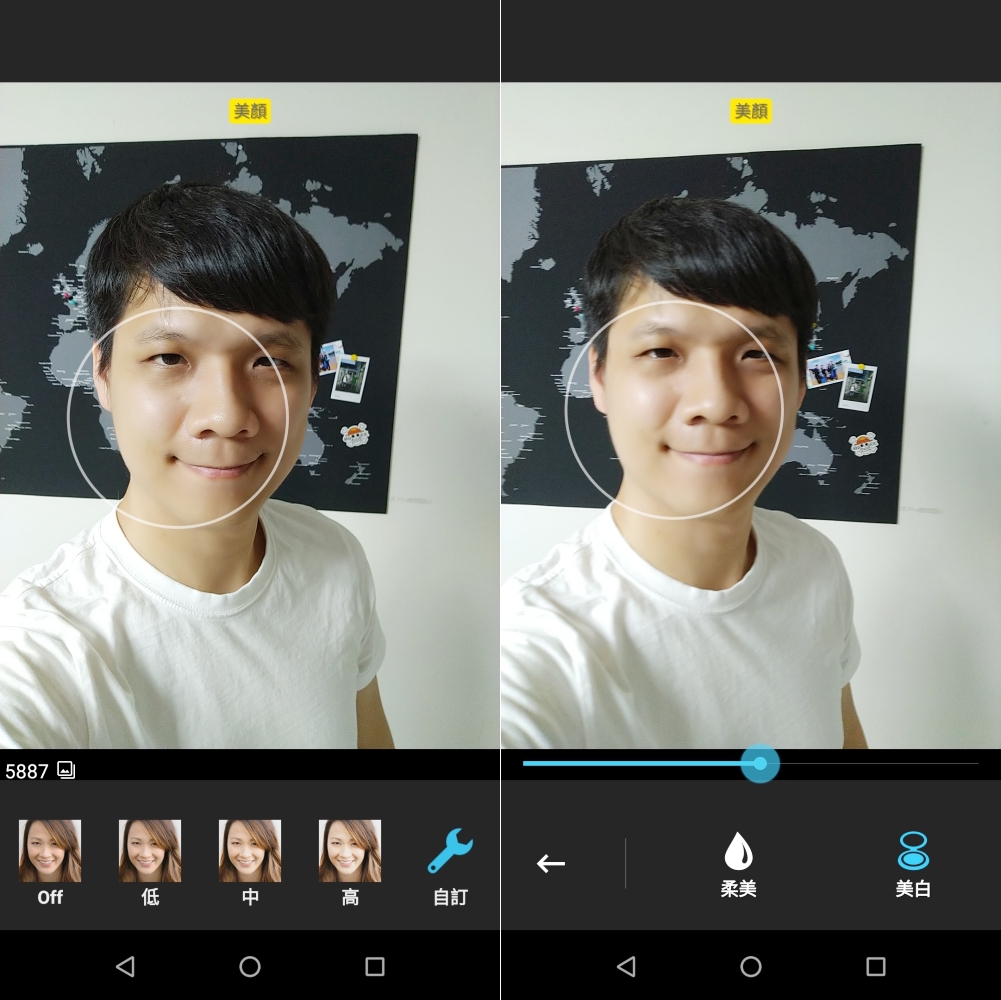Tap the gallery icon beside 5887
Viewport: 1001px width, 1000px height.
66,770
